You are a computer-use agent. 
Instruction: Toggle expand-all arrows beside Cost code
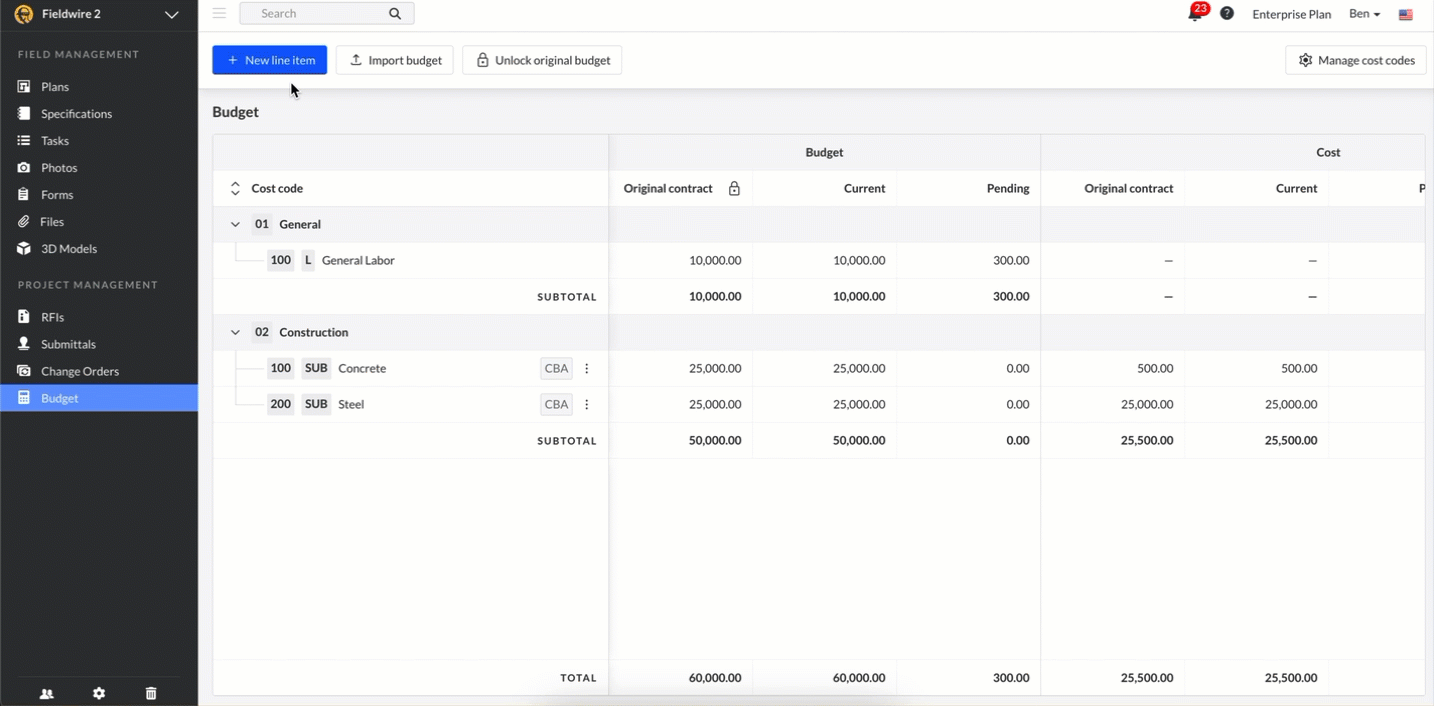point(235,188)
